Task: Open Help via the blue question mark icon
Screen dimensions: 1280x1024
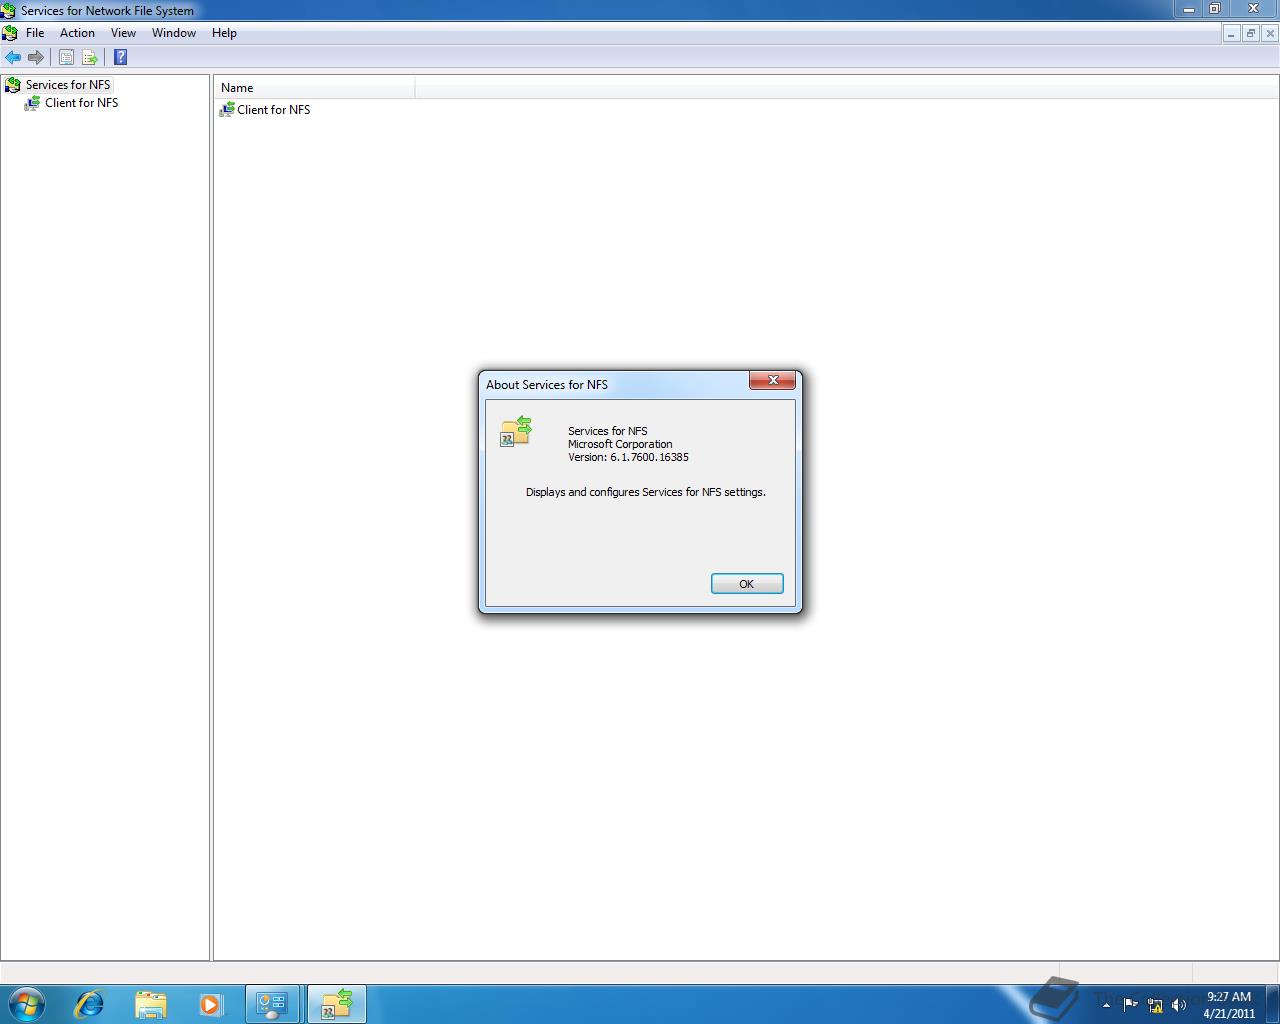Action: coord(121,58)
